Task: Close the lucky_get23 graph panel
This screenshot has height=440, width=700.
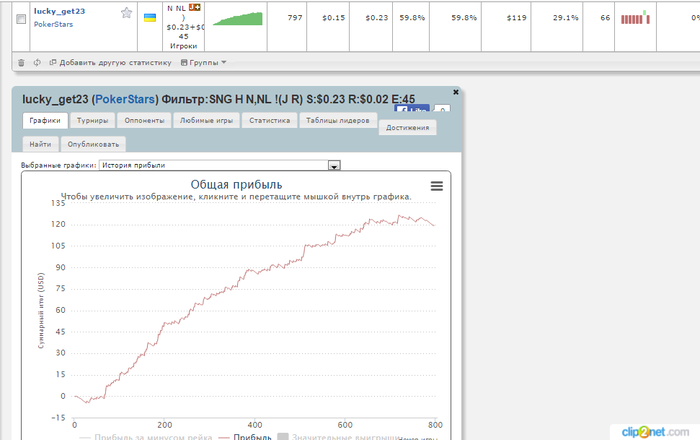Action: pos(456,92)
